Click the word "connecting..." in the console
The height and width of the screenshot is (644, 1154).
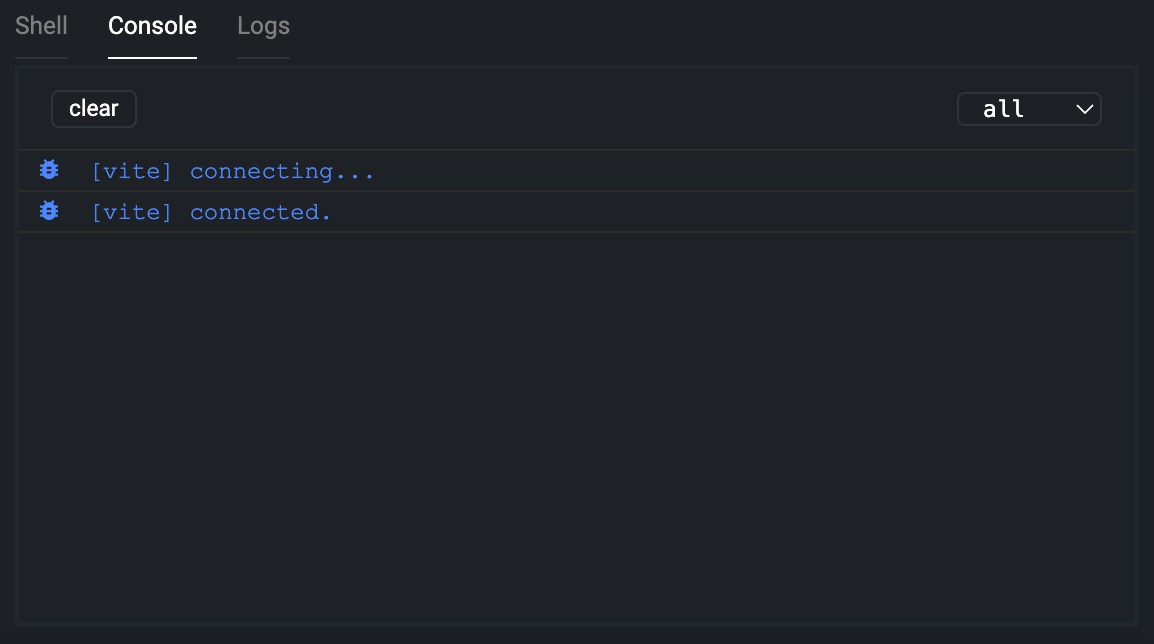[x=282, y=171]
